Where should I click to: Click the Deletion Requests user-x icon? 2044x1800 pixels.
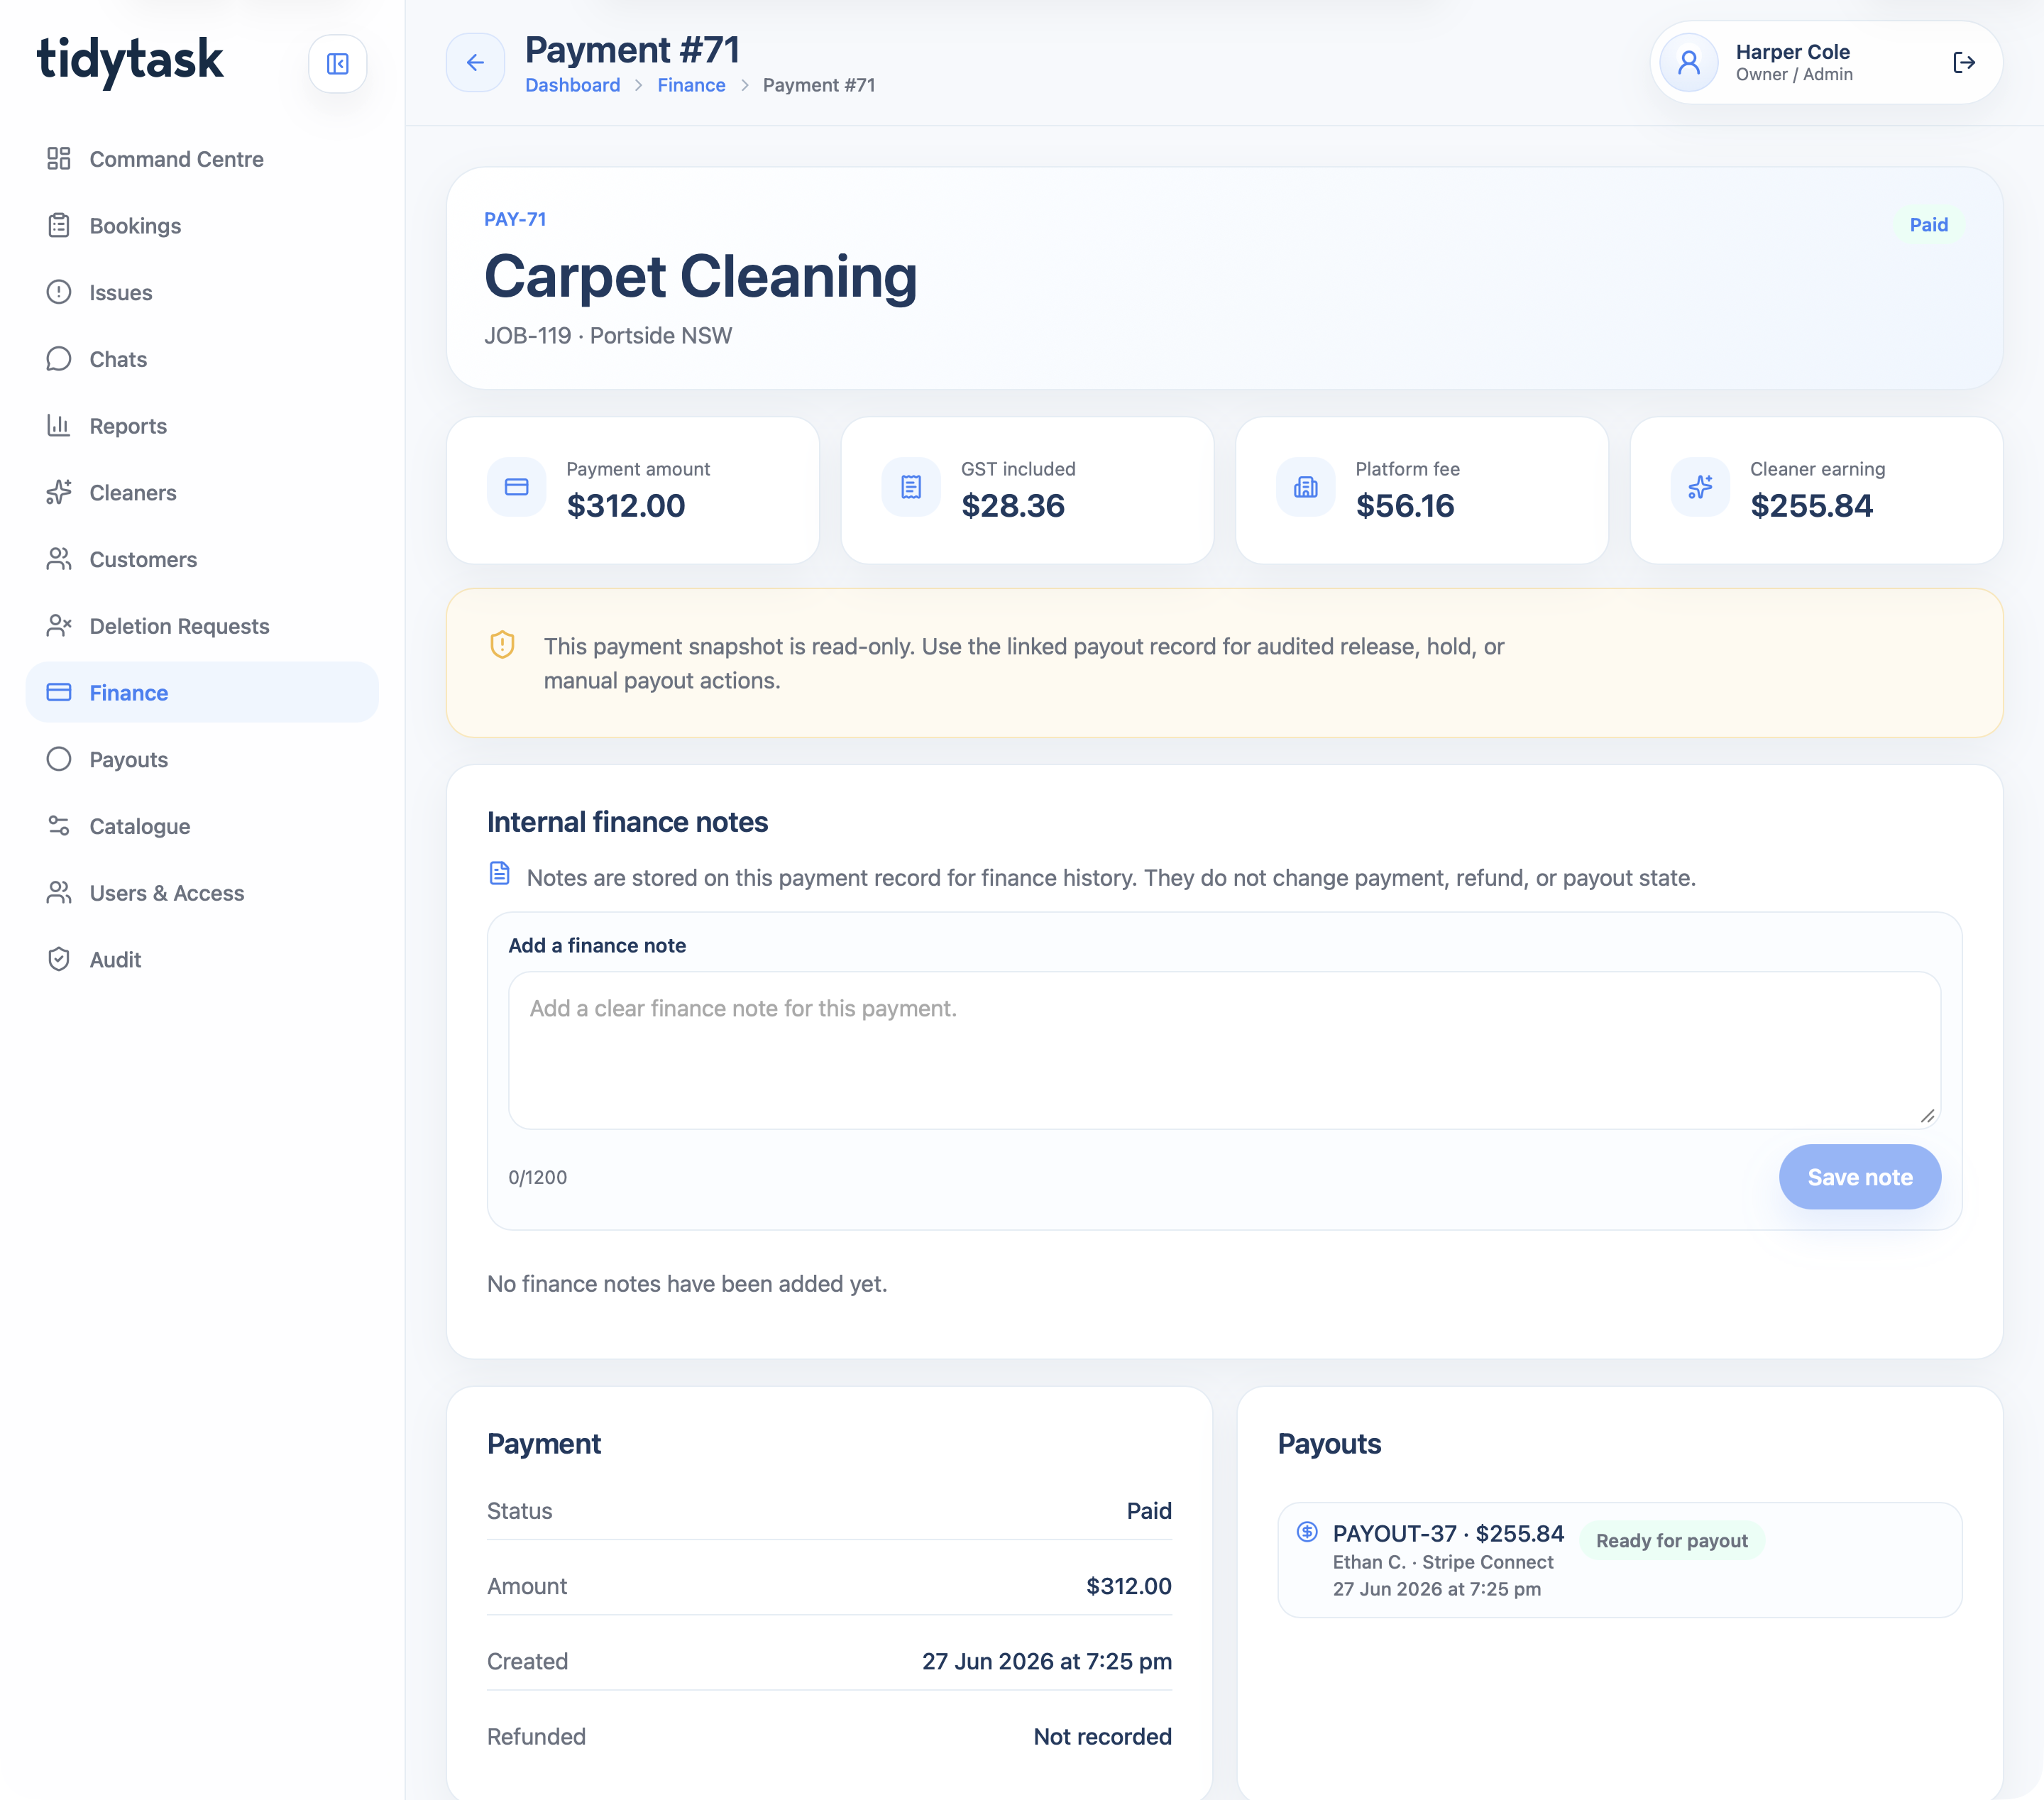[x=59, y=626]
